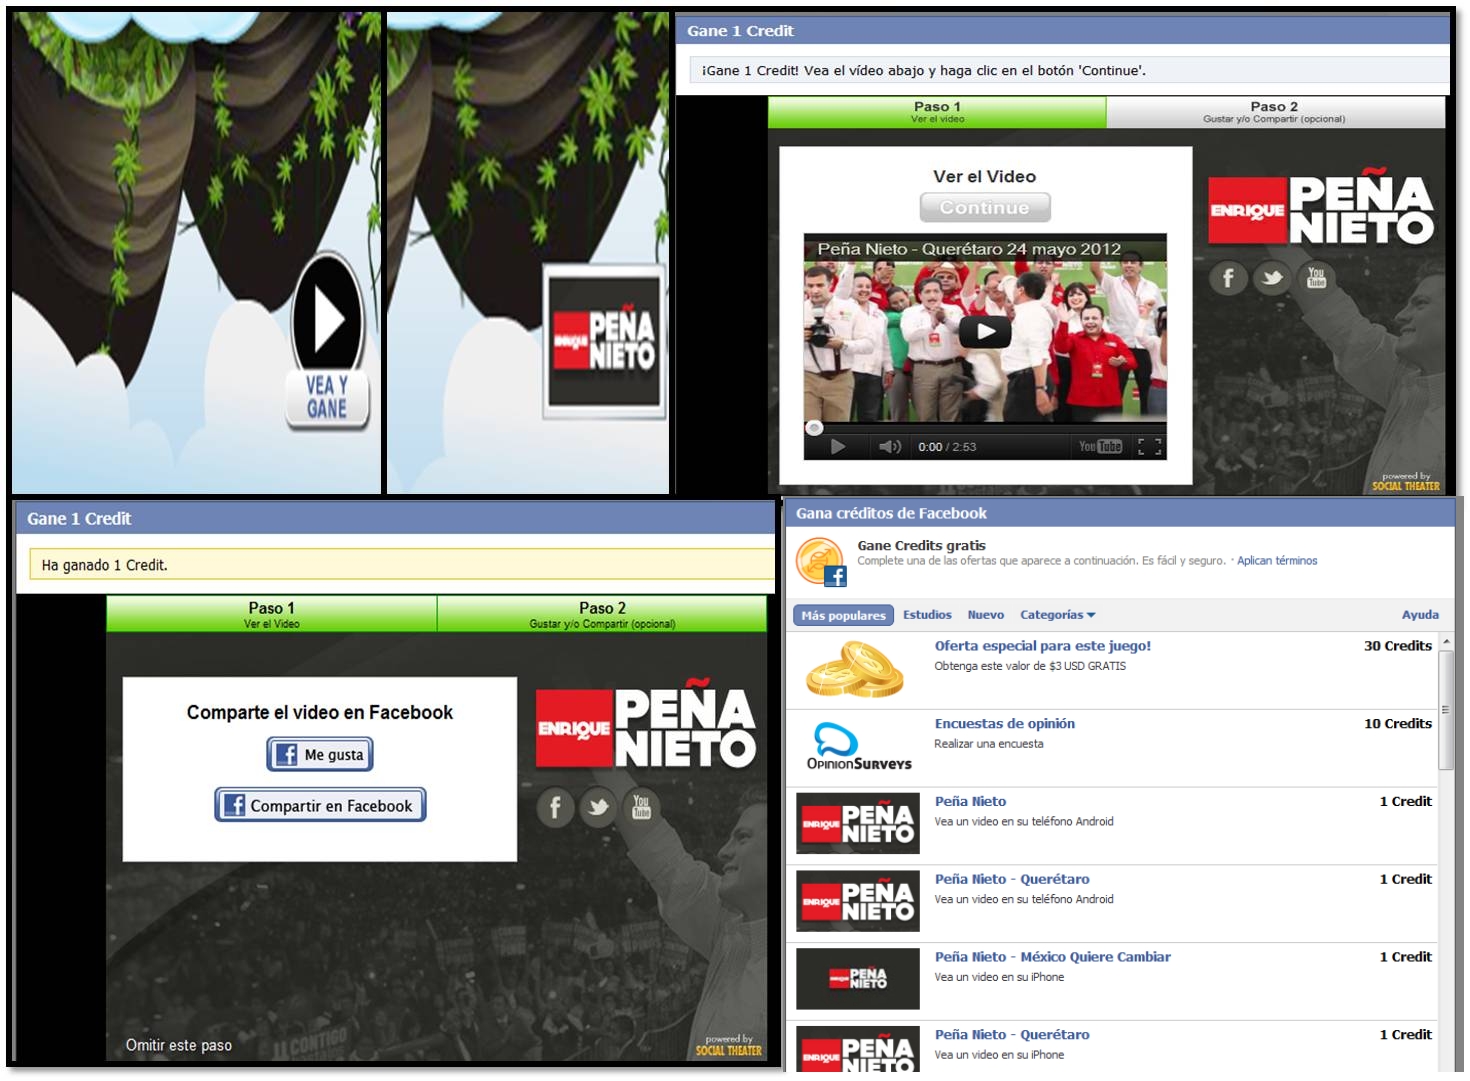Click the "30 Credits" value
The width and height of the screenshot is (1470, 1081).
click(x=1398, y=646)
